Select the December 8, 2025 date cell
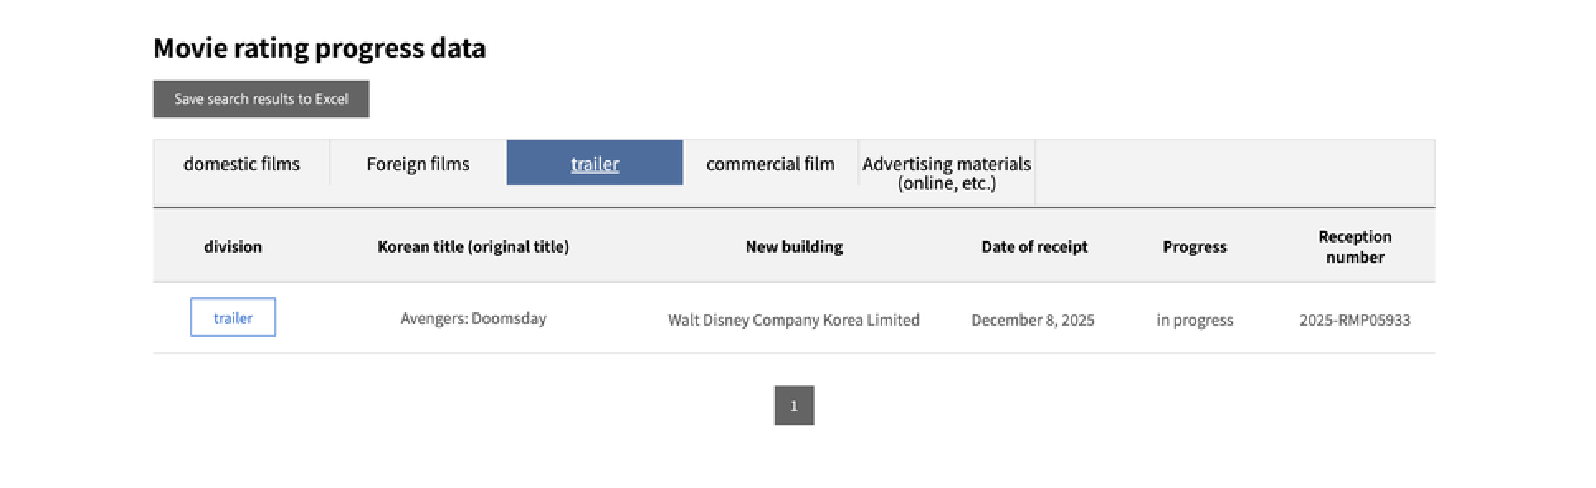Image resolution: width=1596 pixels, height=488 pixels. [x=1033, y=320]
